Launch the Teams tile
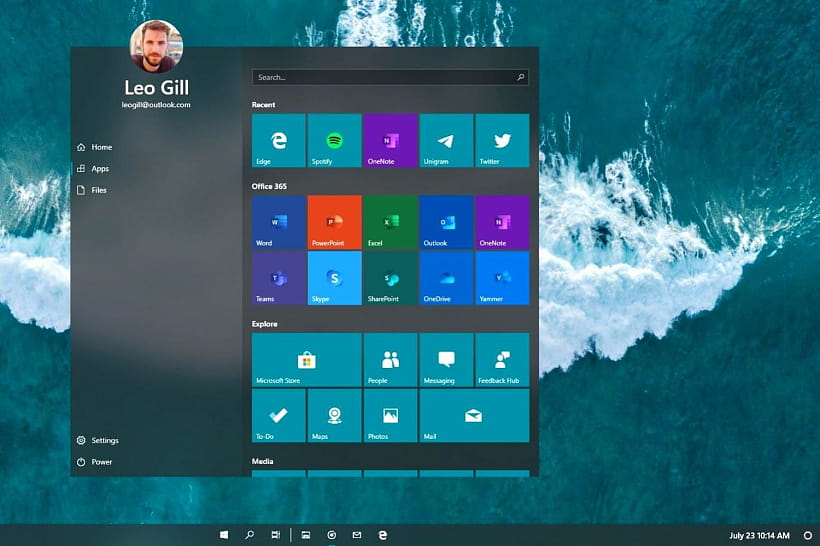The height and width of the screenshot is (546, 820). 279,278
